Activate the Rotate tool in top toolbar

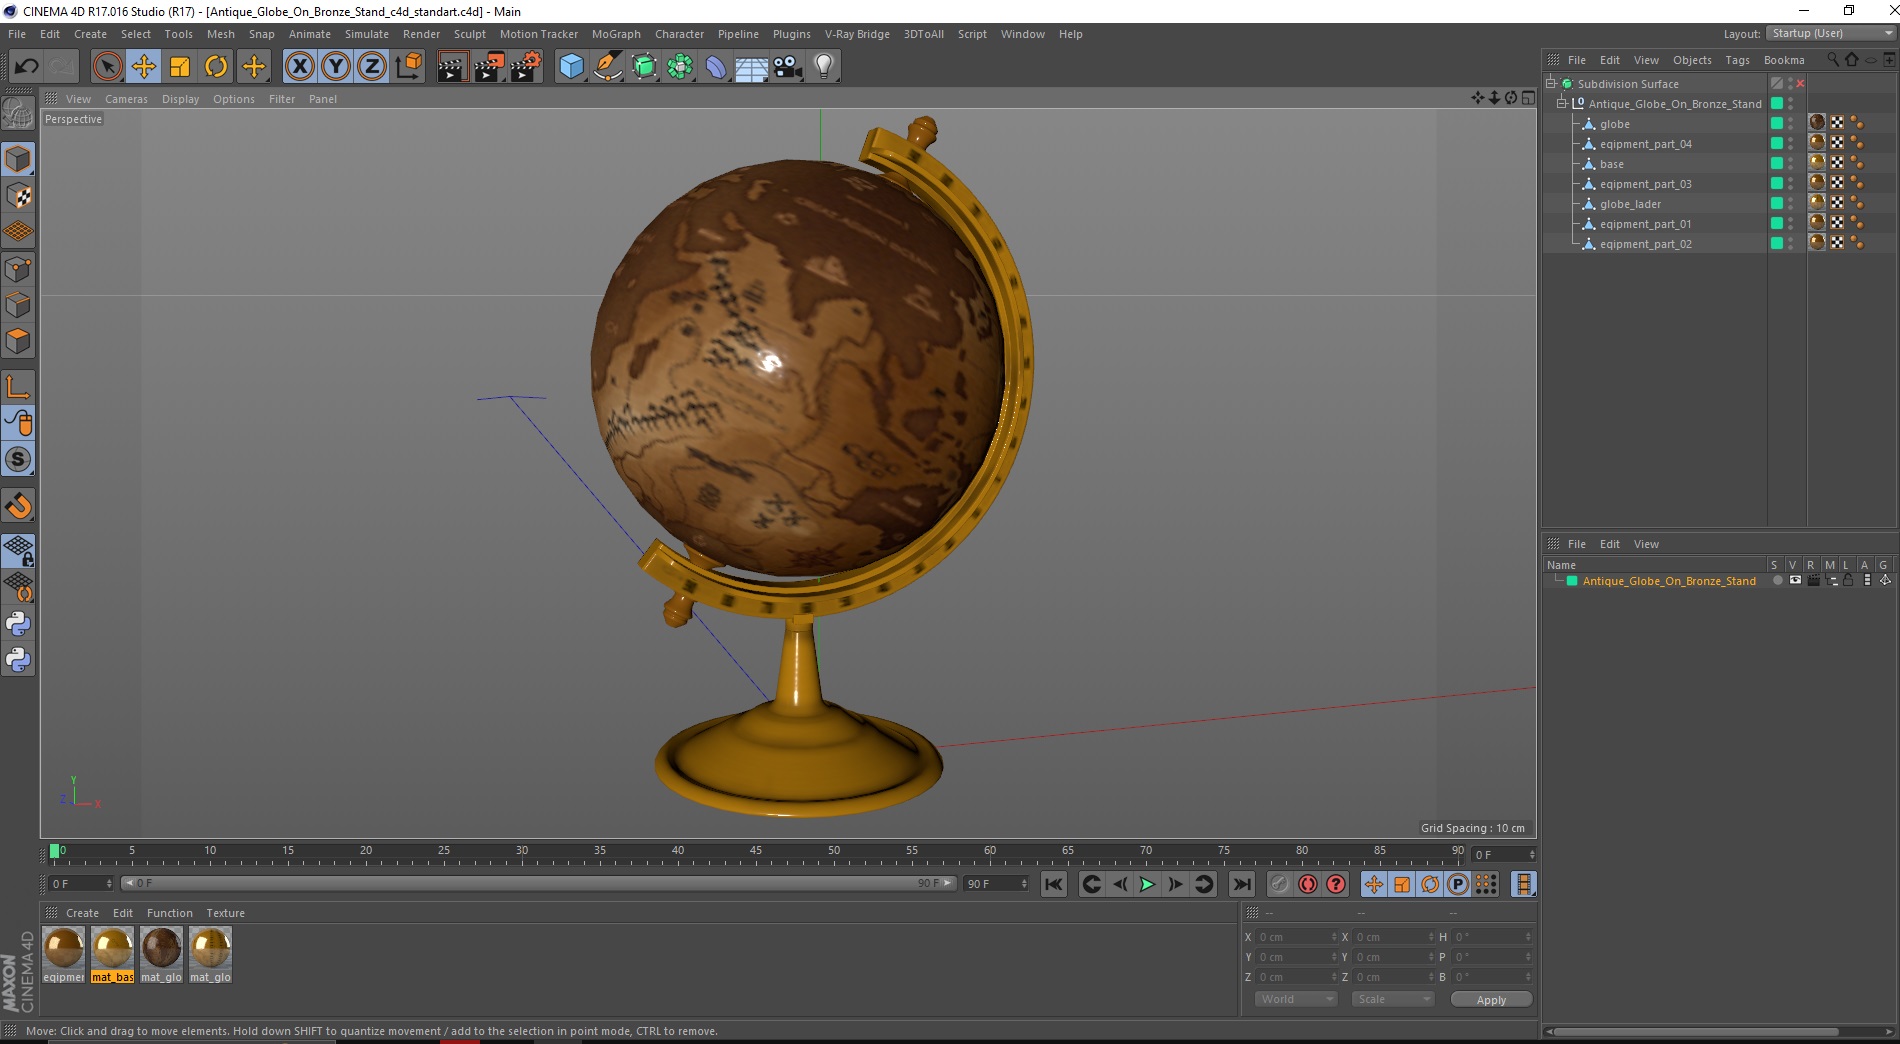point(216,67)
